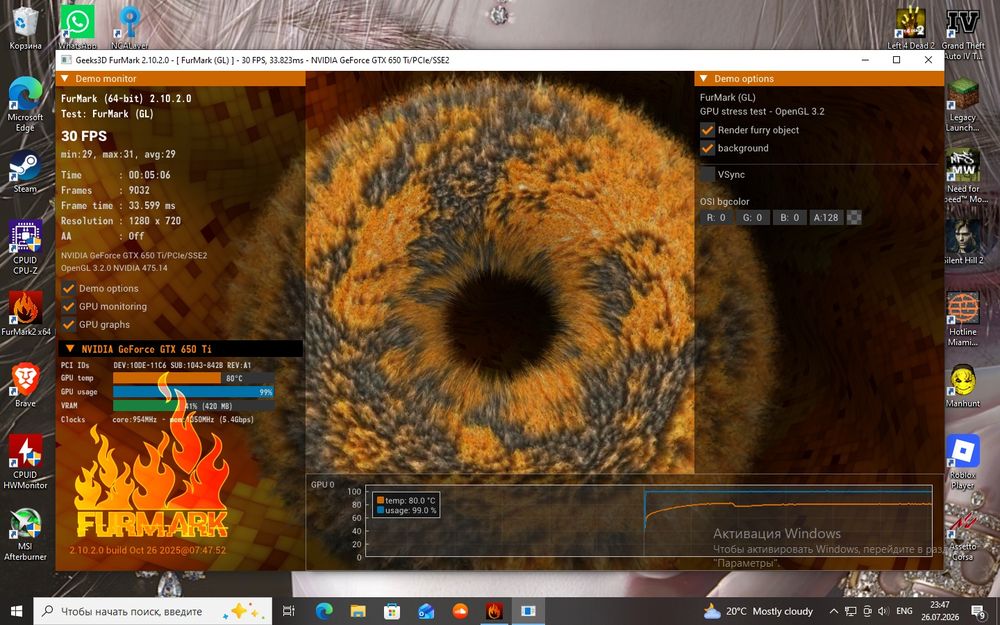
Task: Click the OSI bgcolor B: 0 field
Action: click(790, 217)
